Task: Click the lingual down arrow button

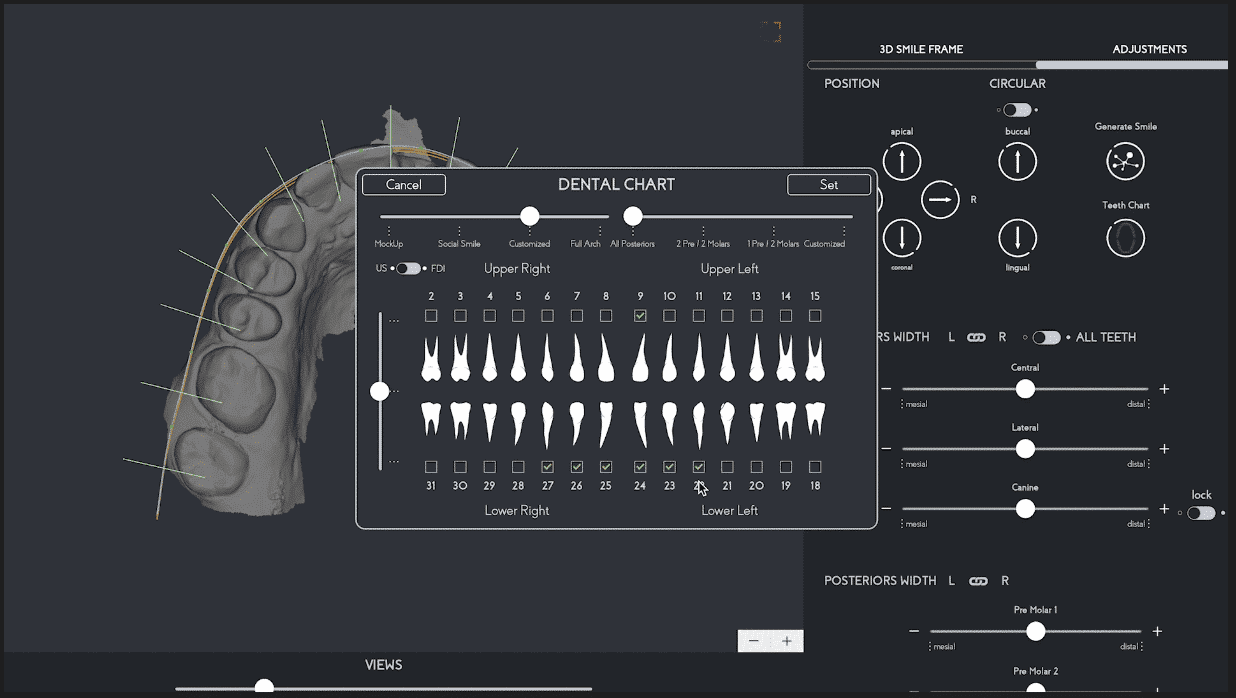Action: click(1017, 238)
